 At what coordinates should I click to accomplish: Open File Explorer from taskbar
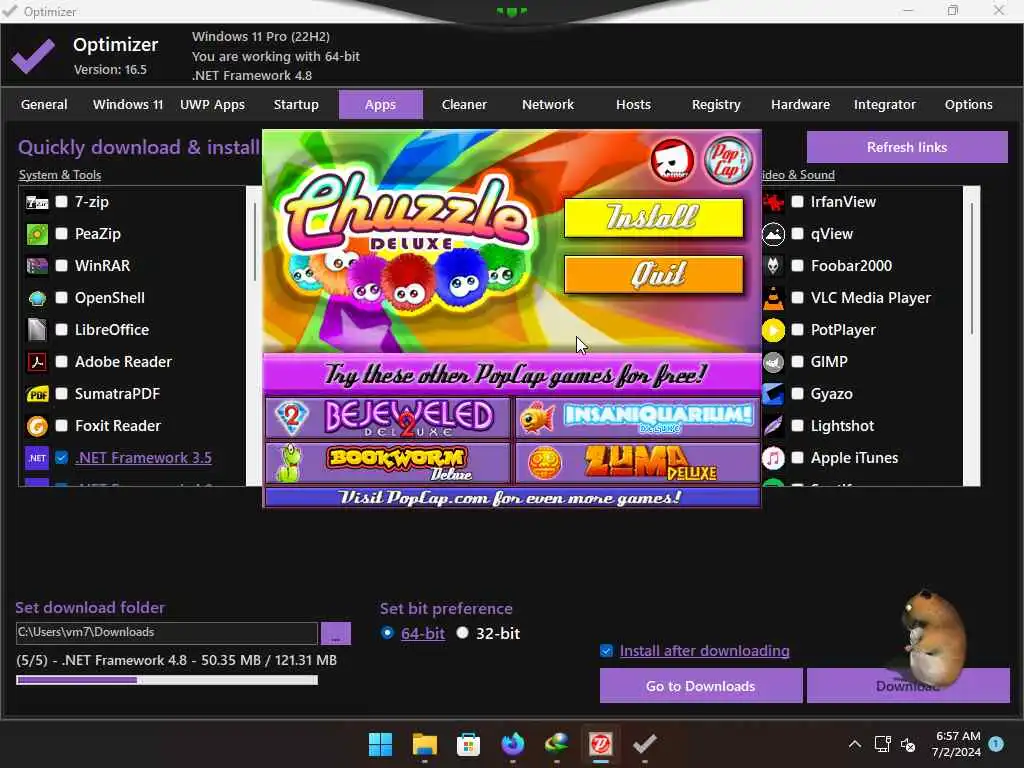pos(424,744)
